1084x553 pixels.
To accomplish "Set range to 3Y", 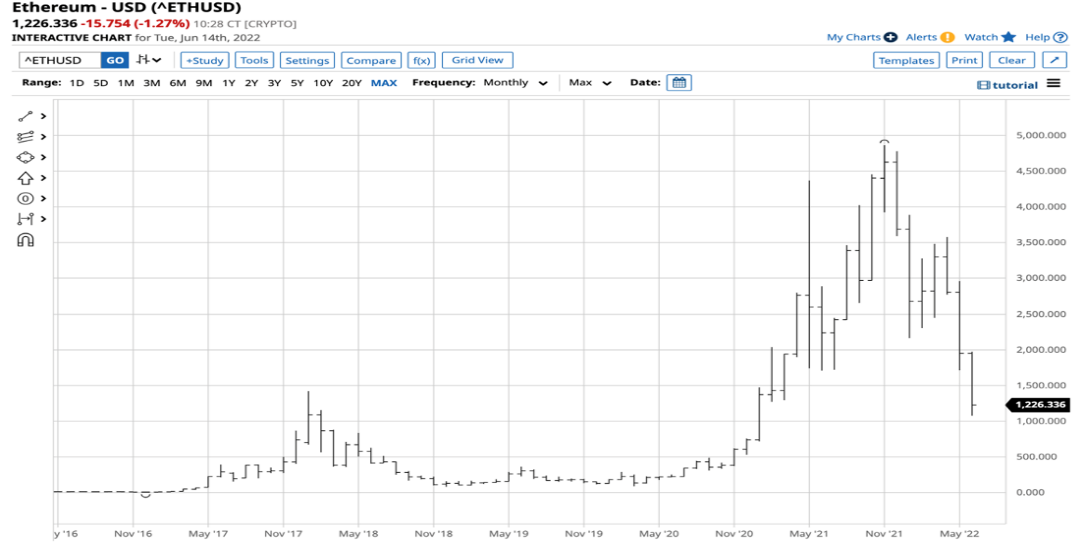I will [x=274, y=83].
